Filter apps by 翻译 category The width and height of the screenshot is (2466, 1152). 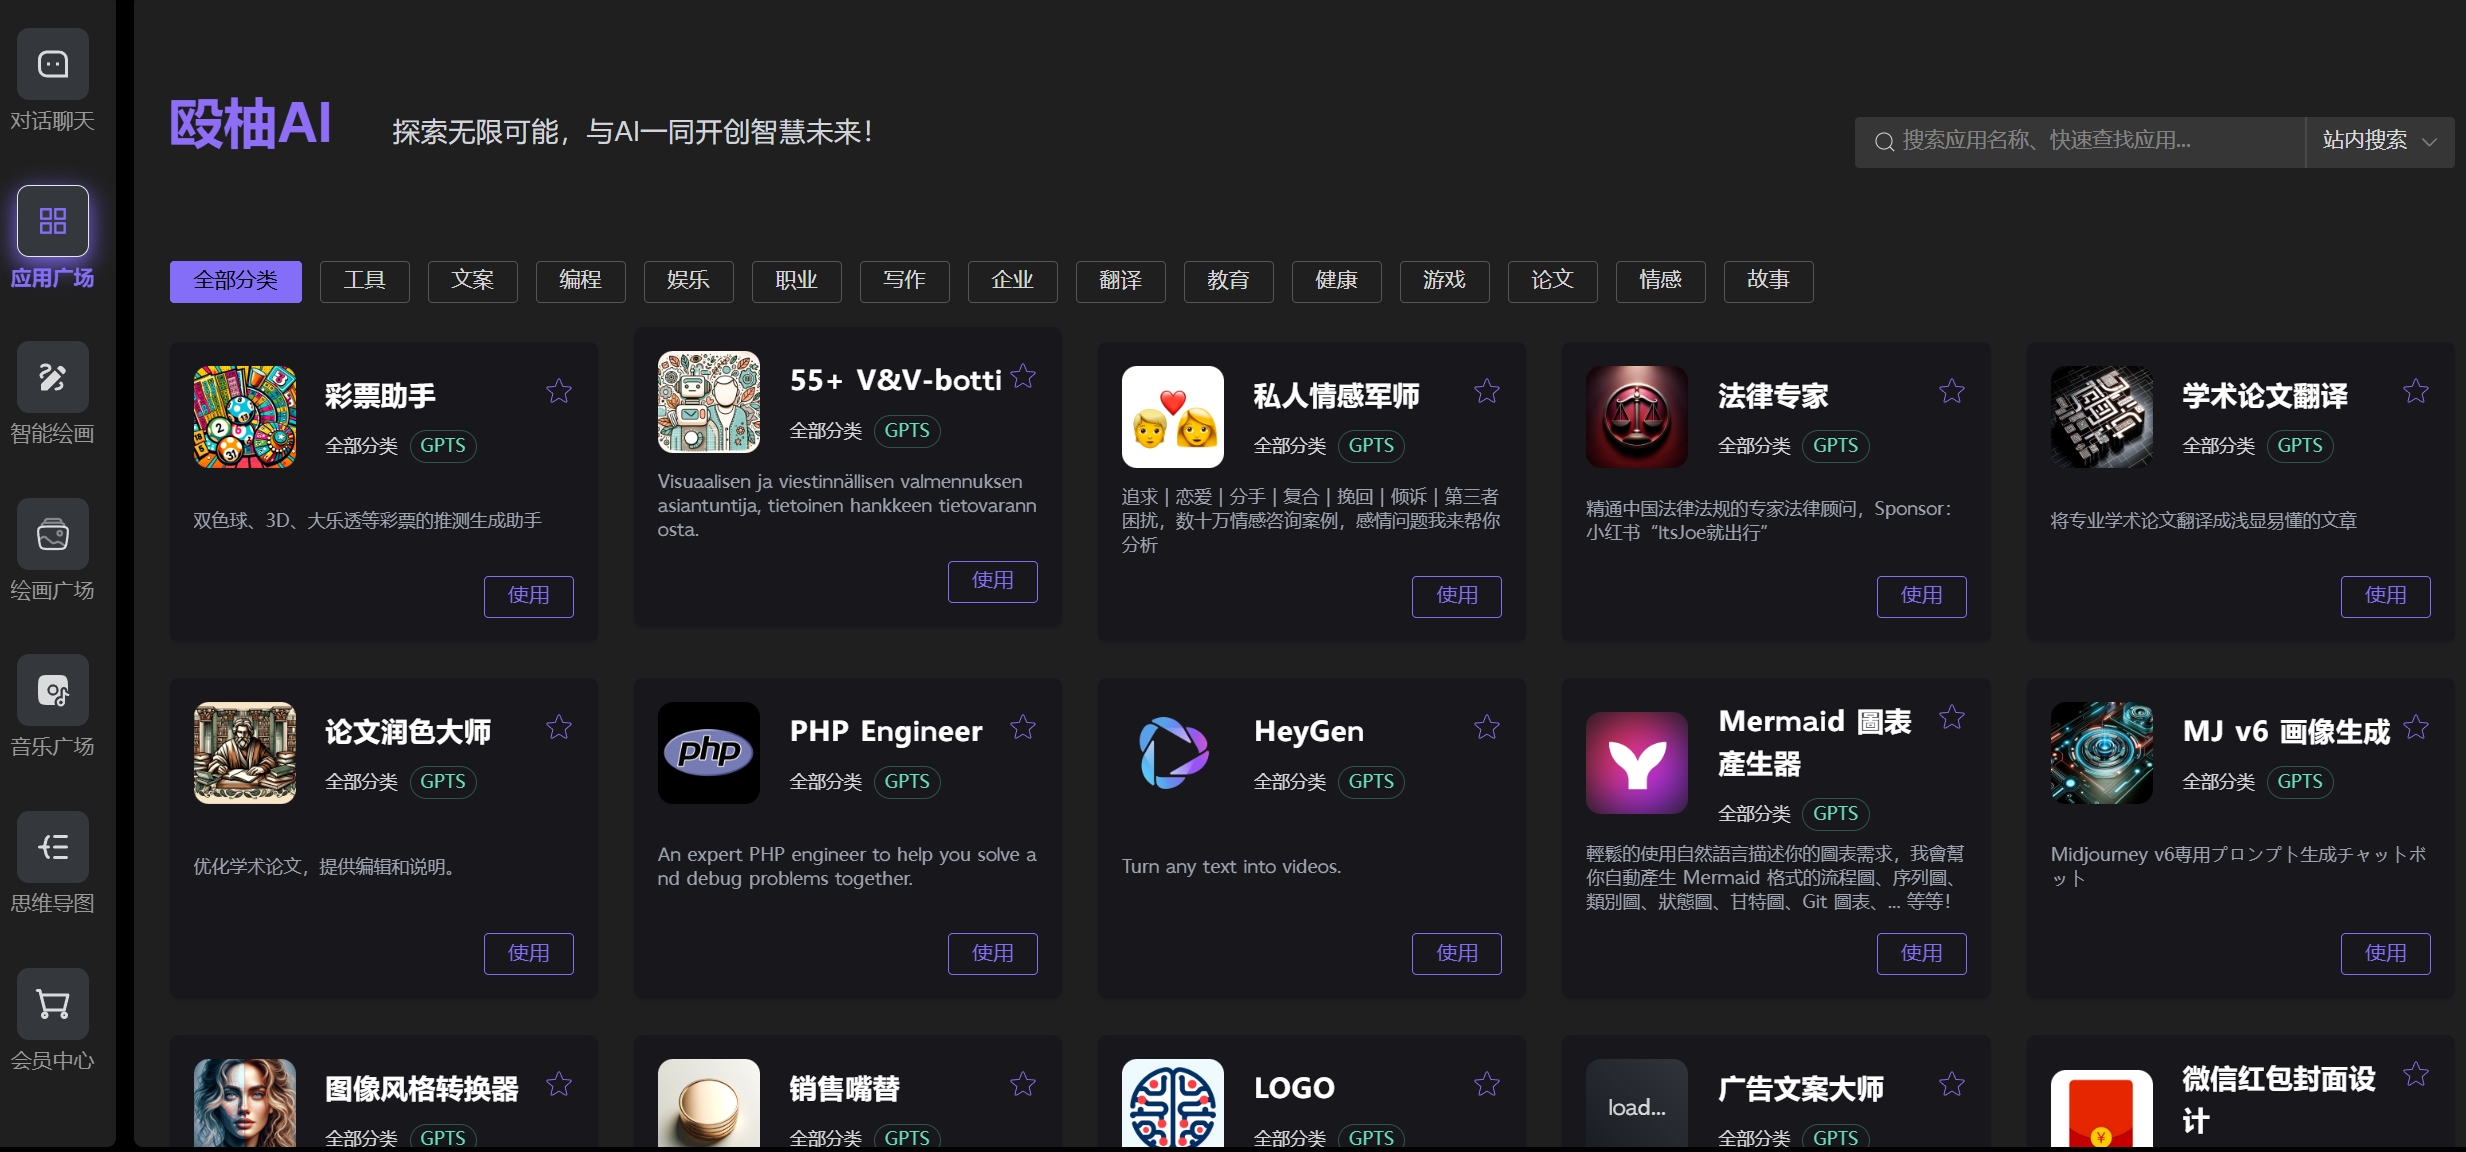click(x=1121, y=281)
